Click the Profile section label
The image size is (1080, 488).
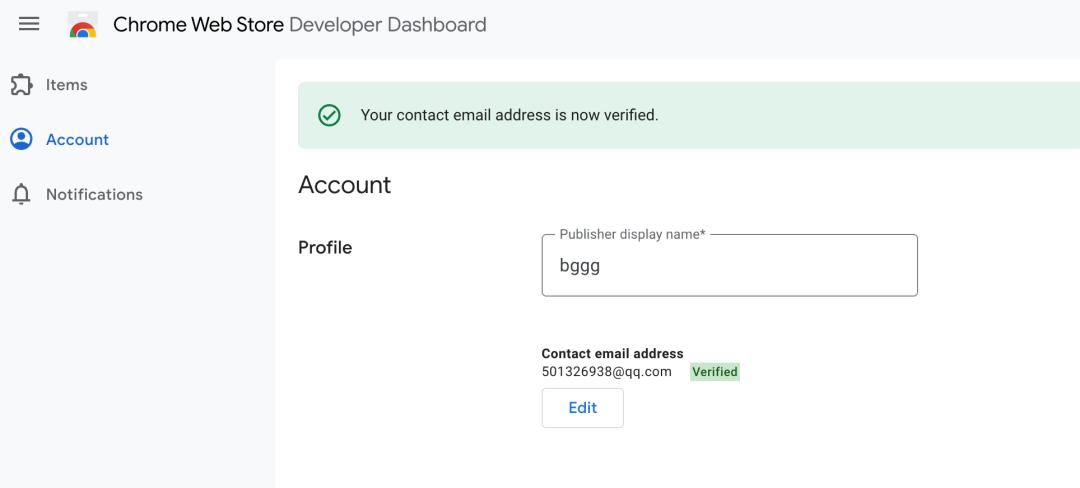(x=325, y=247)
